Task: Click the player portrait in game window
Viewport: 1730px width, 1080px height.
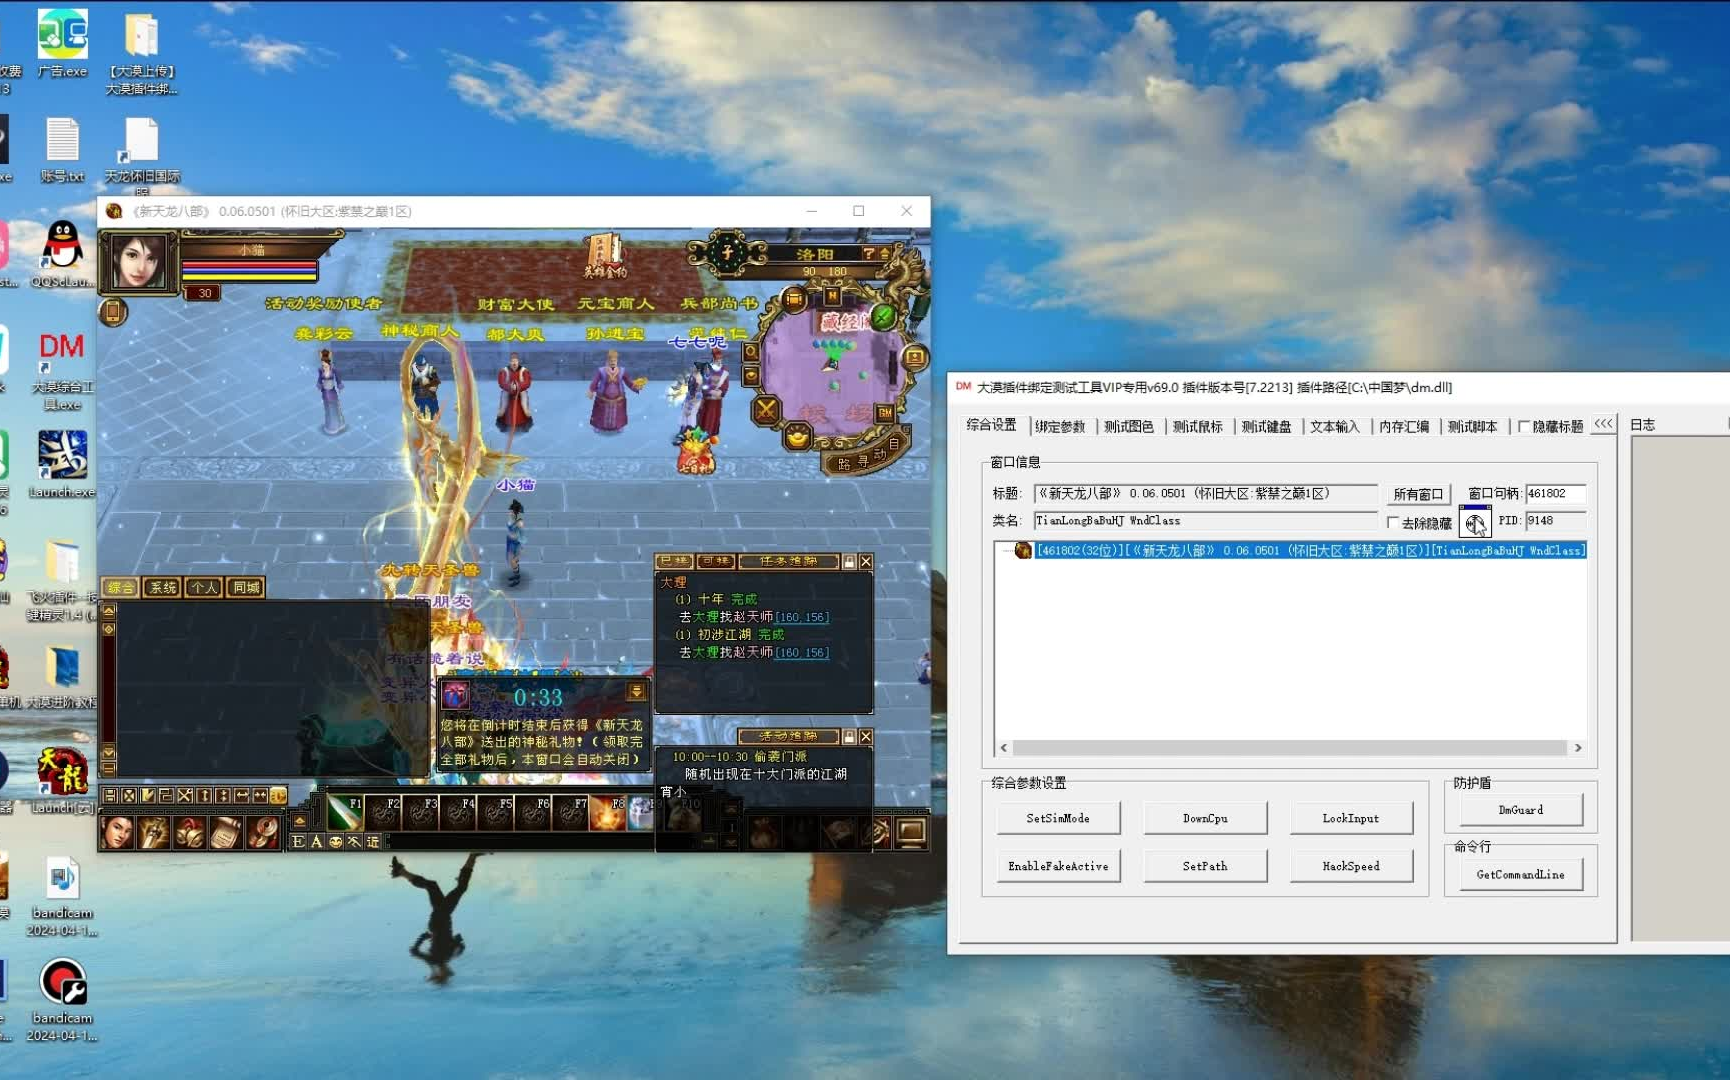Action: pyautogui.click(x=138, y=262)
